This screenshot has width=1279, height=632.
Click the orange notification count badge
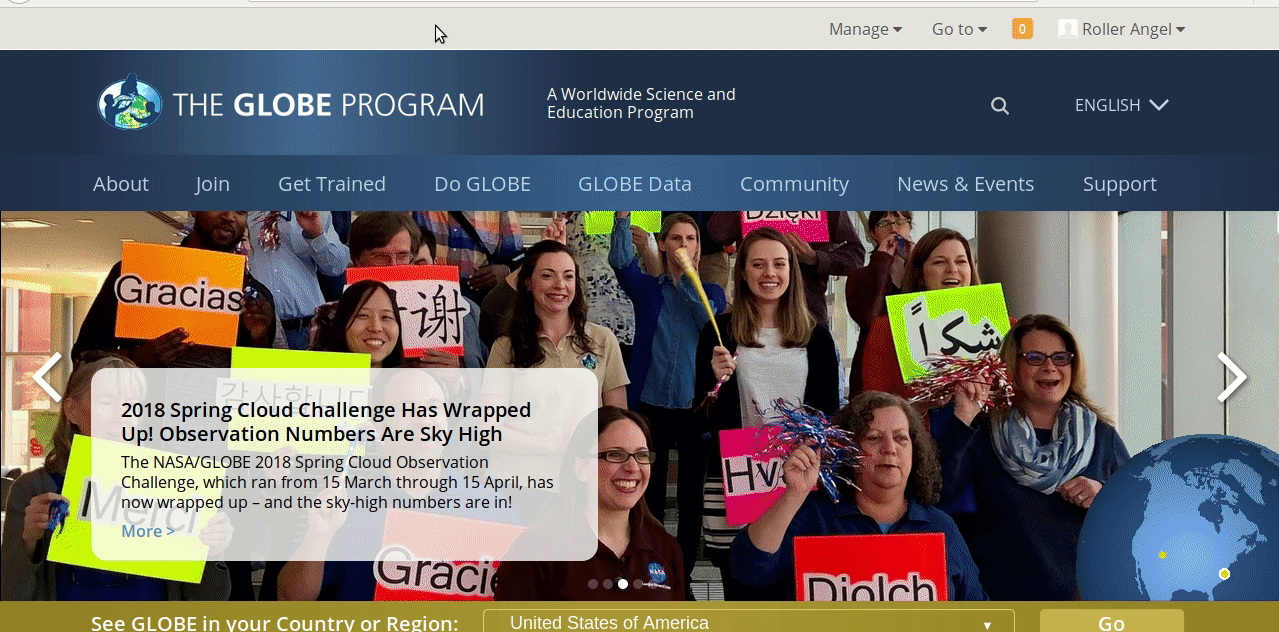pyautogui.click(x=1022, y=29)
